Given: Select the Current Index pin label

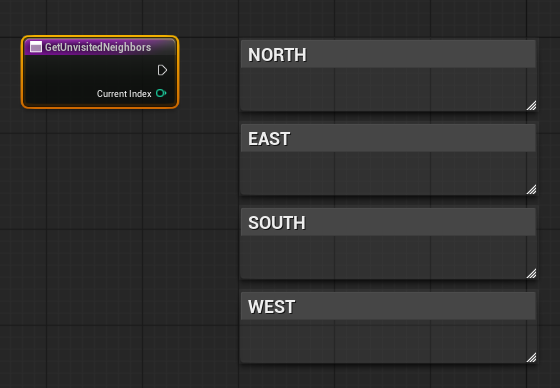Looking at the screenshot, I should tap(124, 94).
